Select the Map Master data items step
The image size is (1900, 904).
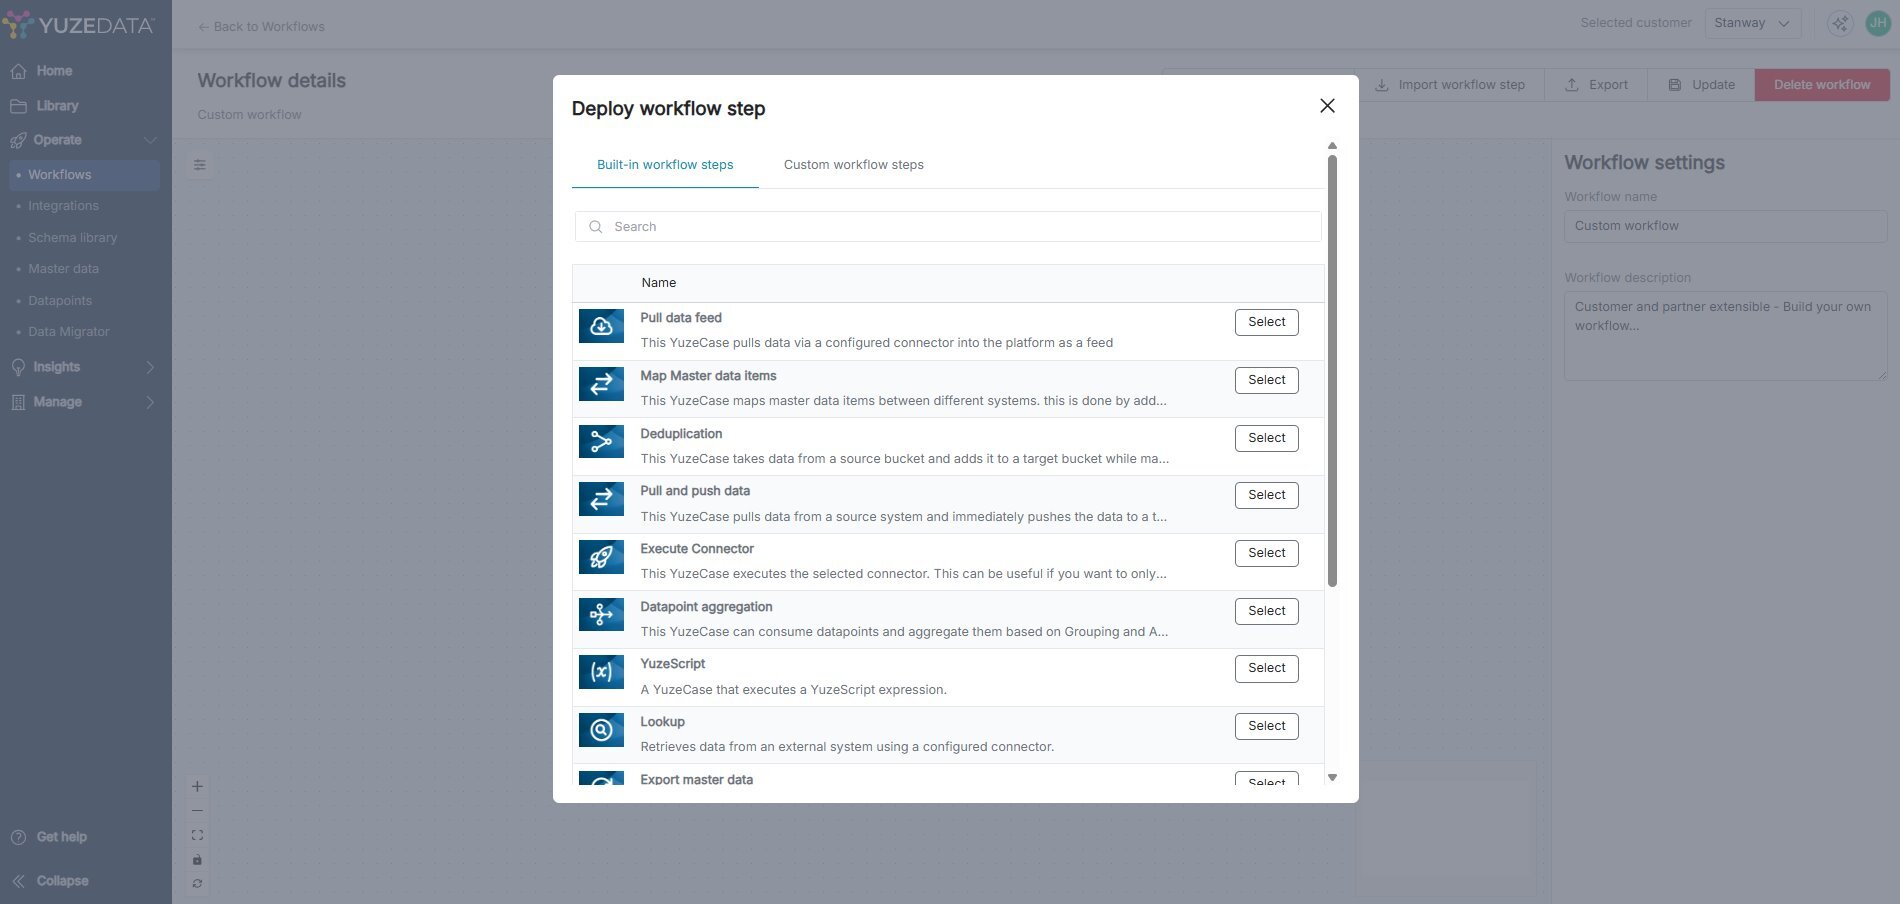[1266, 380]
